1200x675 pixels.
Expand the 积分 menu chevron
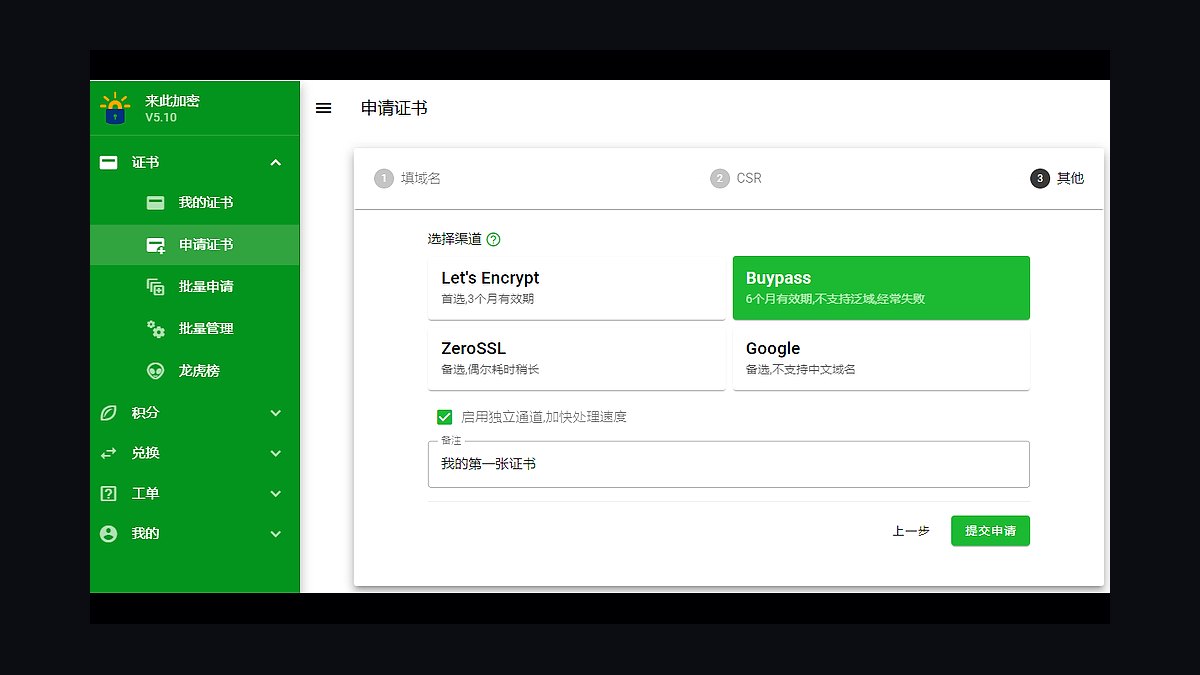276,413
